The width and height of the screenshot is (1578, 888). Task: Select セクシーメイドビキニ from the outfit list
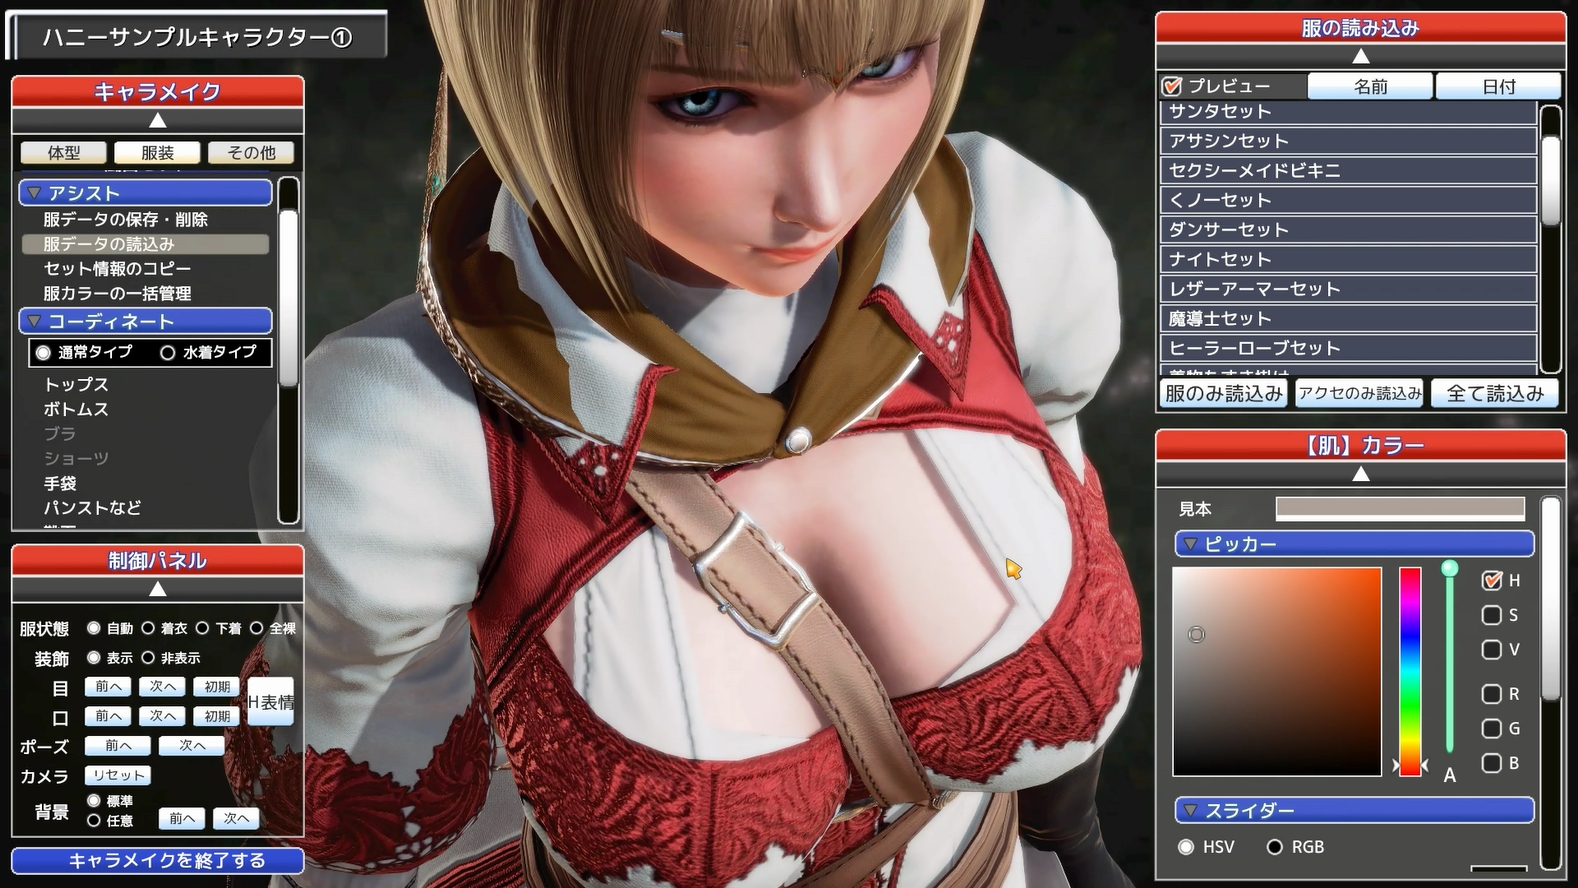point(1348,170)
